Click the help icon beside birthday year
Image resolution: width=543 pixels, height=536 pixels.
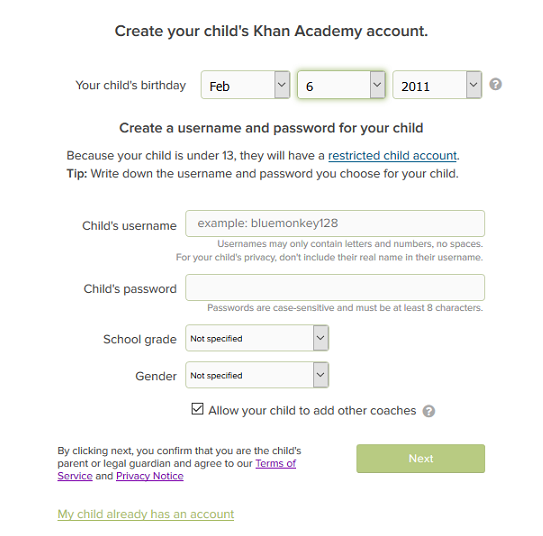click(495, 84)
